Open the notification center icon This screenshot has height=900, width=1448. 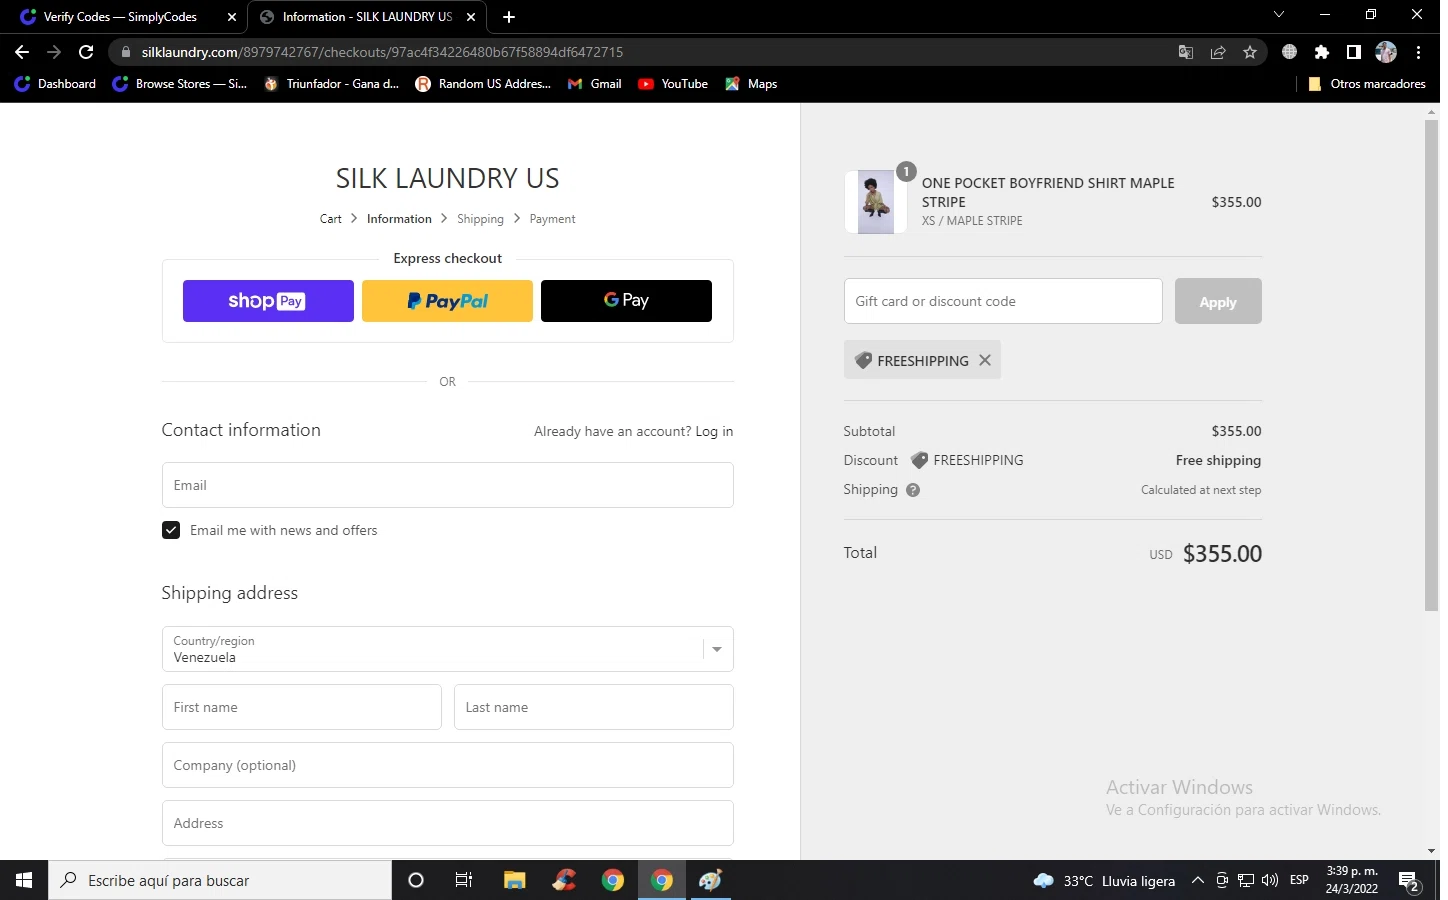[1410, 881]
